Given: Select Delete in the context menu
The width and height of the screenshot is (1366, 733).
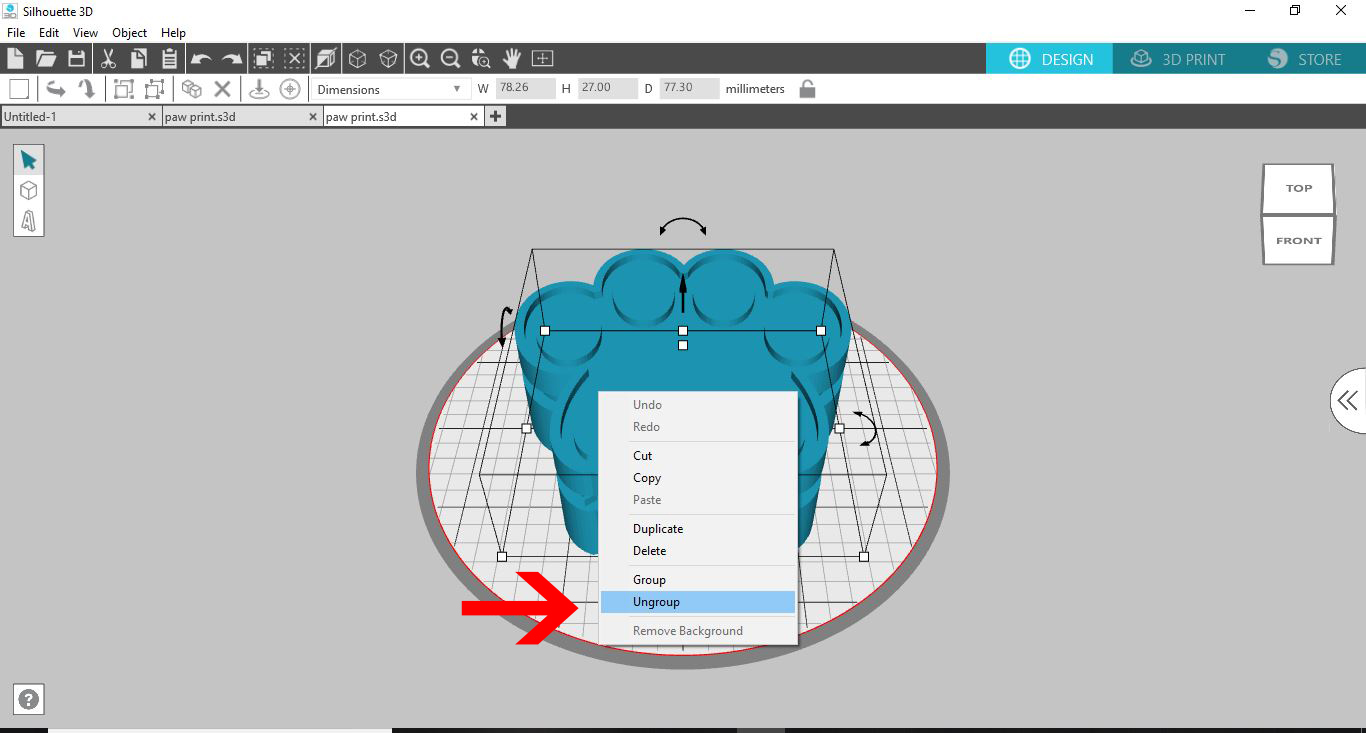Looking at the screenshot, I should [697, 551].
